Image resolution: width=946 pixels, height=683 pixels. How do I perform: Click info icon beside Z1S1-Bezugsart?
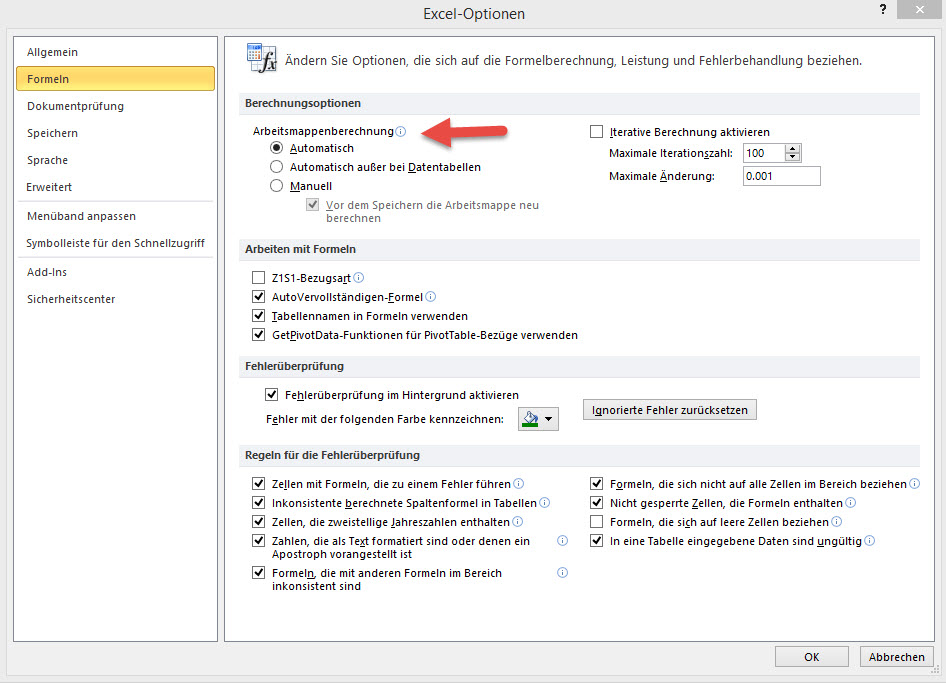tap(358, 278)
